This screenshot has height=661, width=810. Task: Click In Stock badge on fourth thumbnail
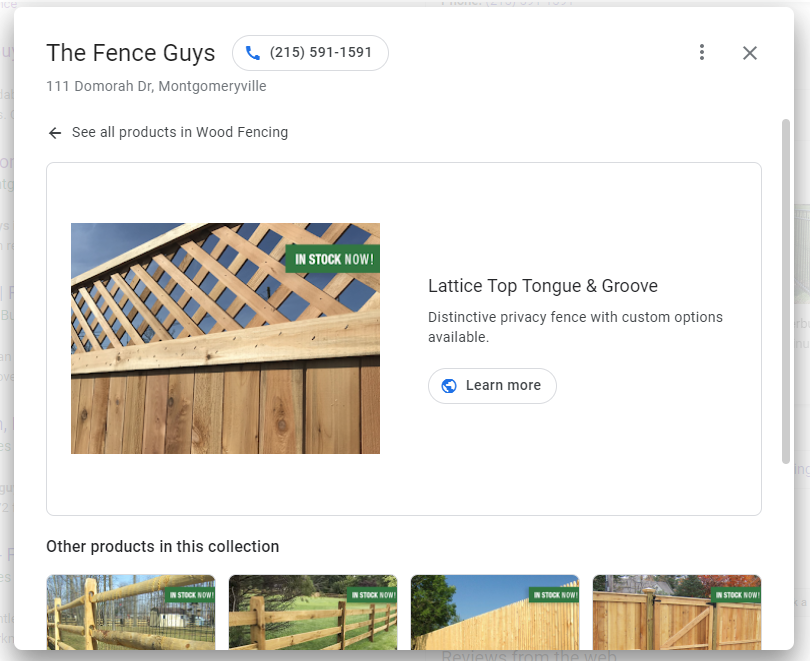pos(735,595)
